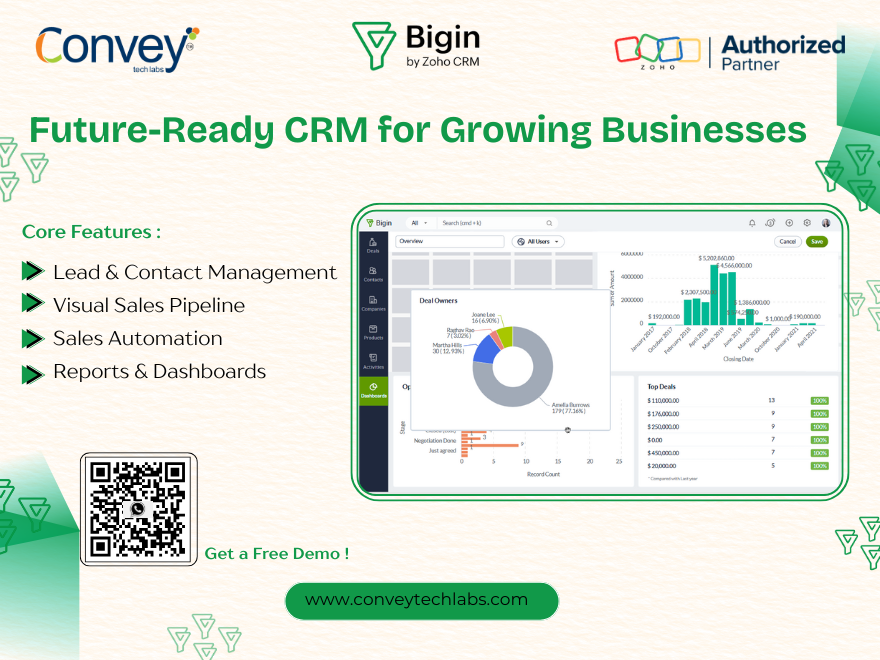
Task: Select the Deals icon in the sidebar
Action: pos(373,246)
